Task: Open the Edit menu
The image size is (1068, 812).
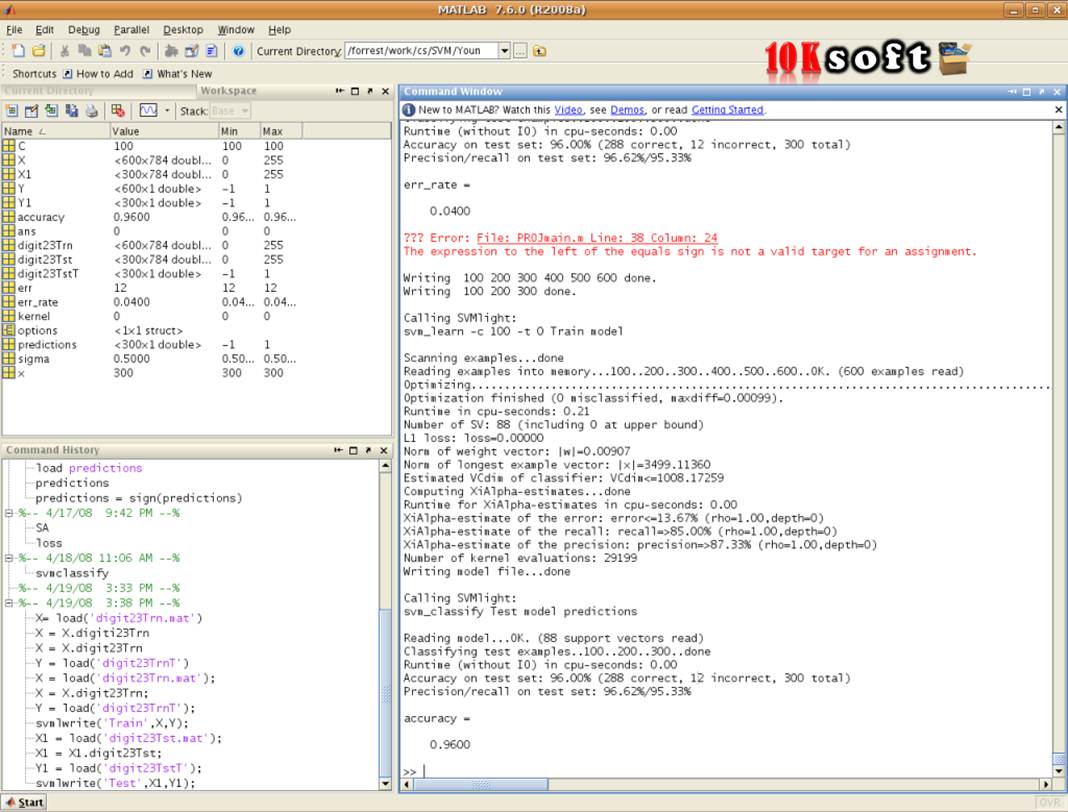Action: (44, 30)
